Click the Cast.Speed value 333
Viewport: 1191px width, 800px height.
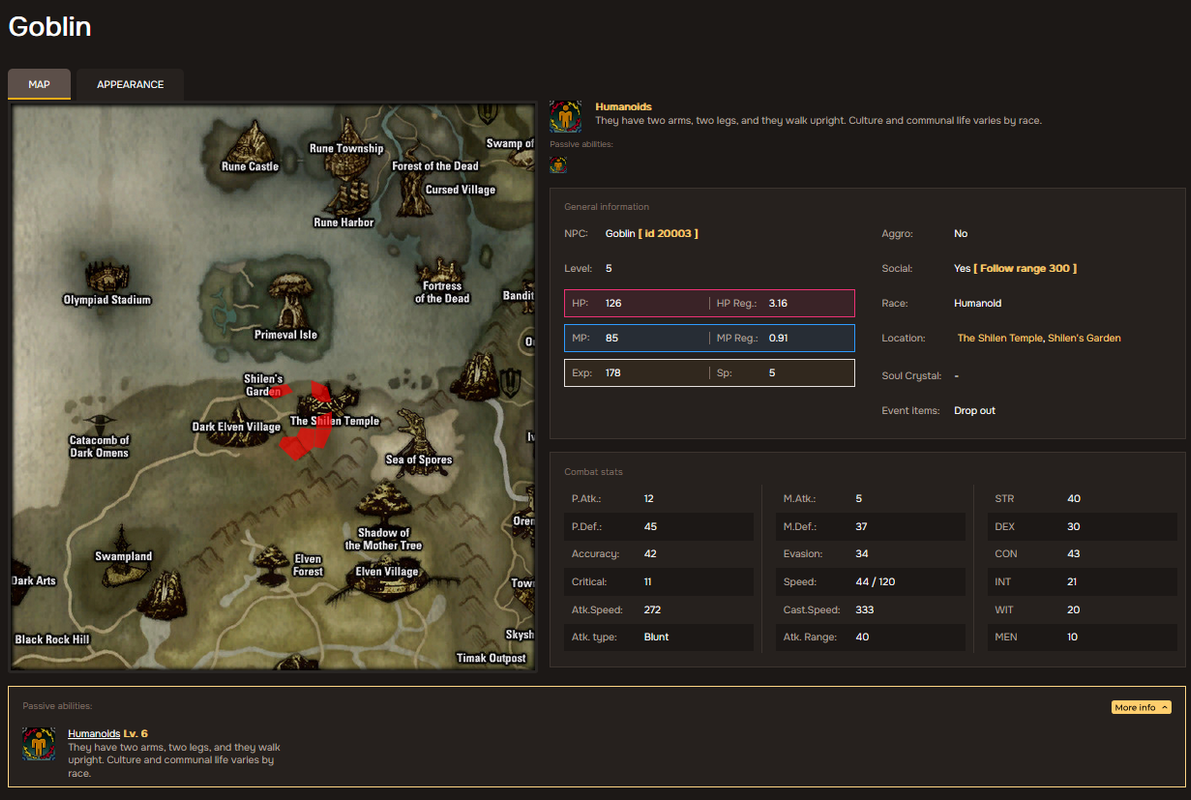pos(864,609)
